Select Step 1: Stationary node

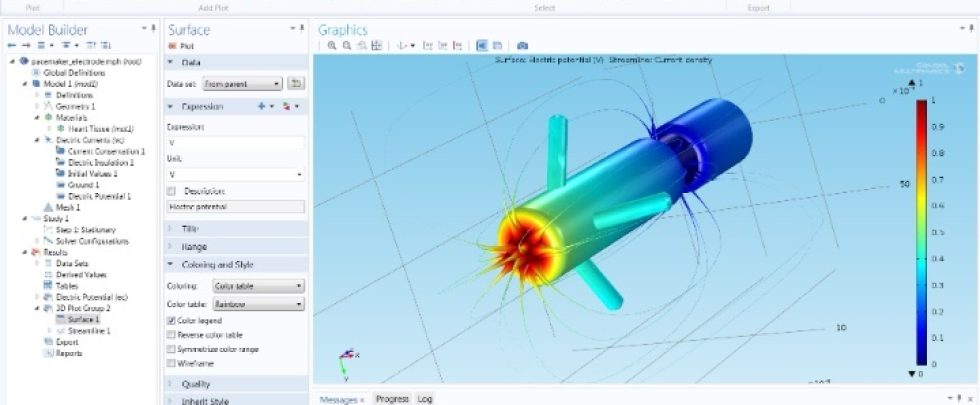point(86,230)
